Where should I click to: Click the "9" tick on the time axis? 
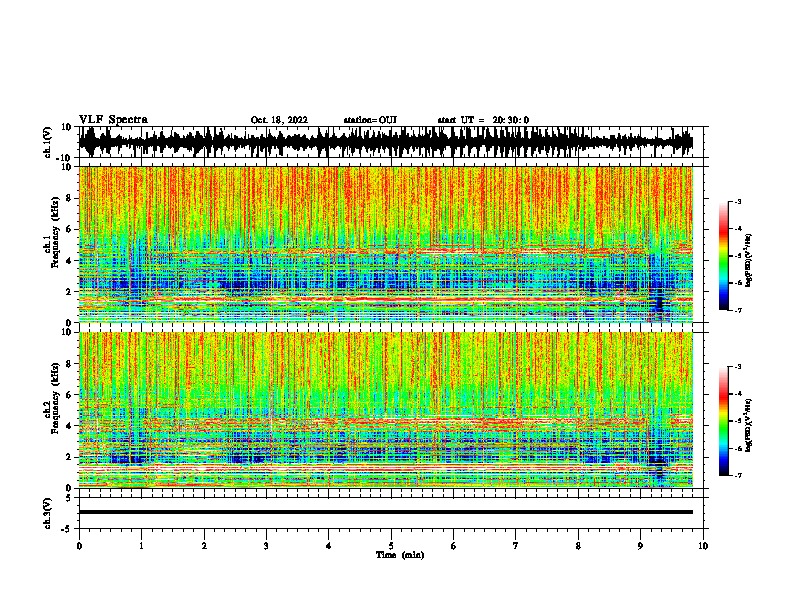640,546
